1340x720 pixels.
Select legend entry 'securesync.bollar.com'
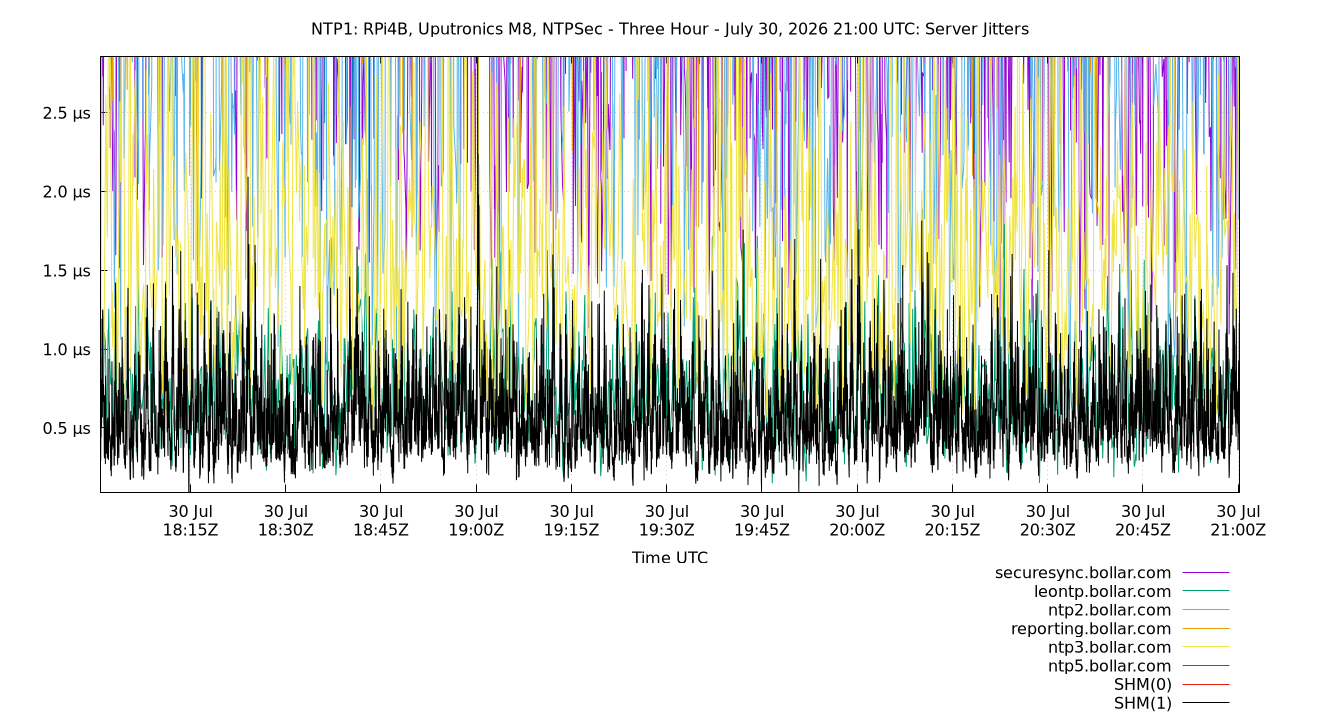point(1083,573)
